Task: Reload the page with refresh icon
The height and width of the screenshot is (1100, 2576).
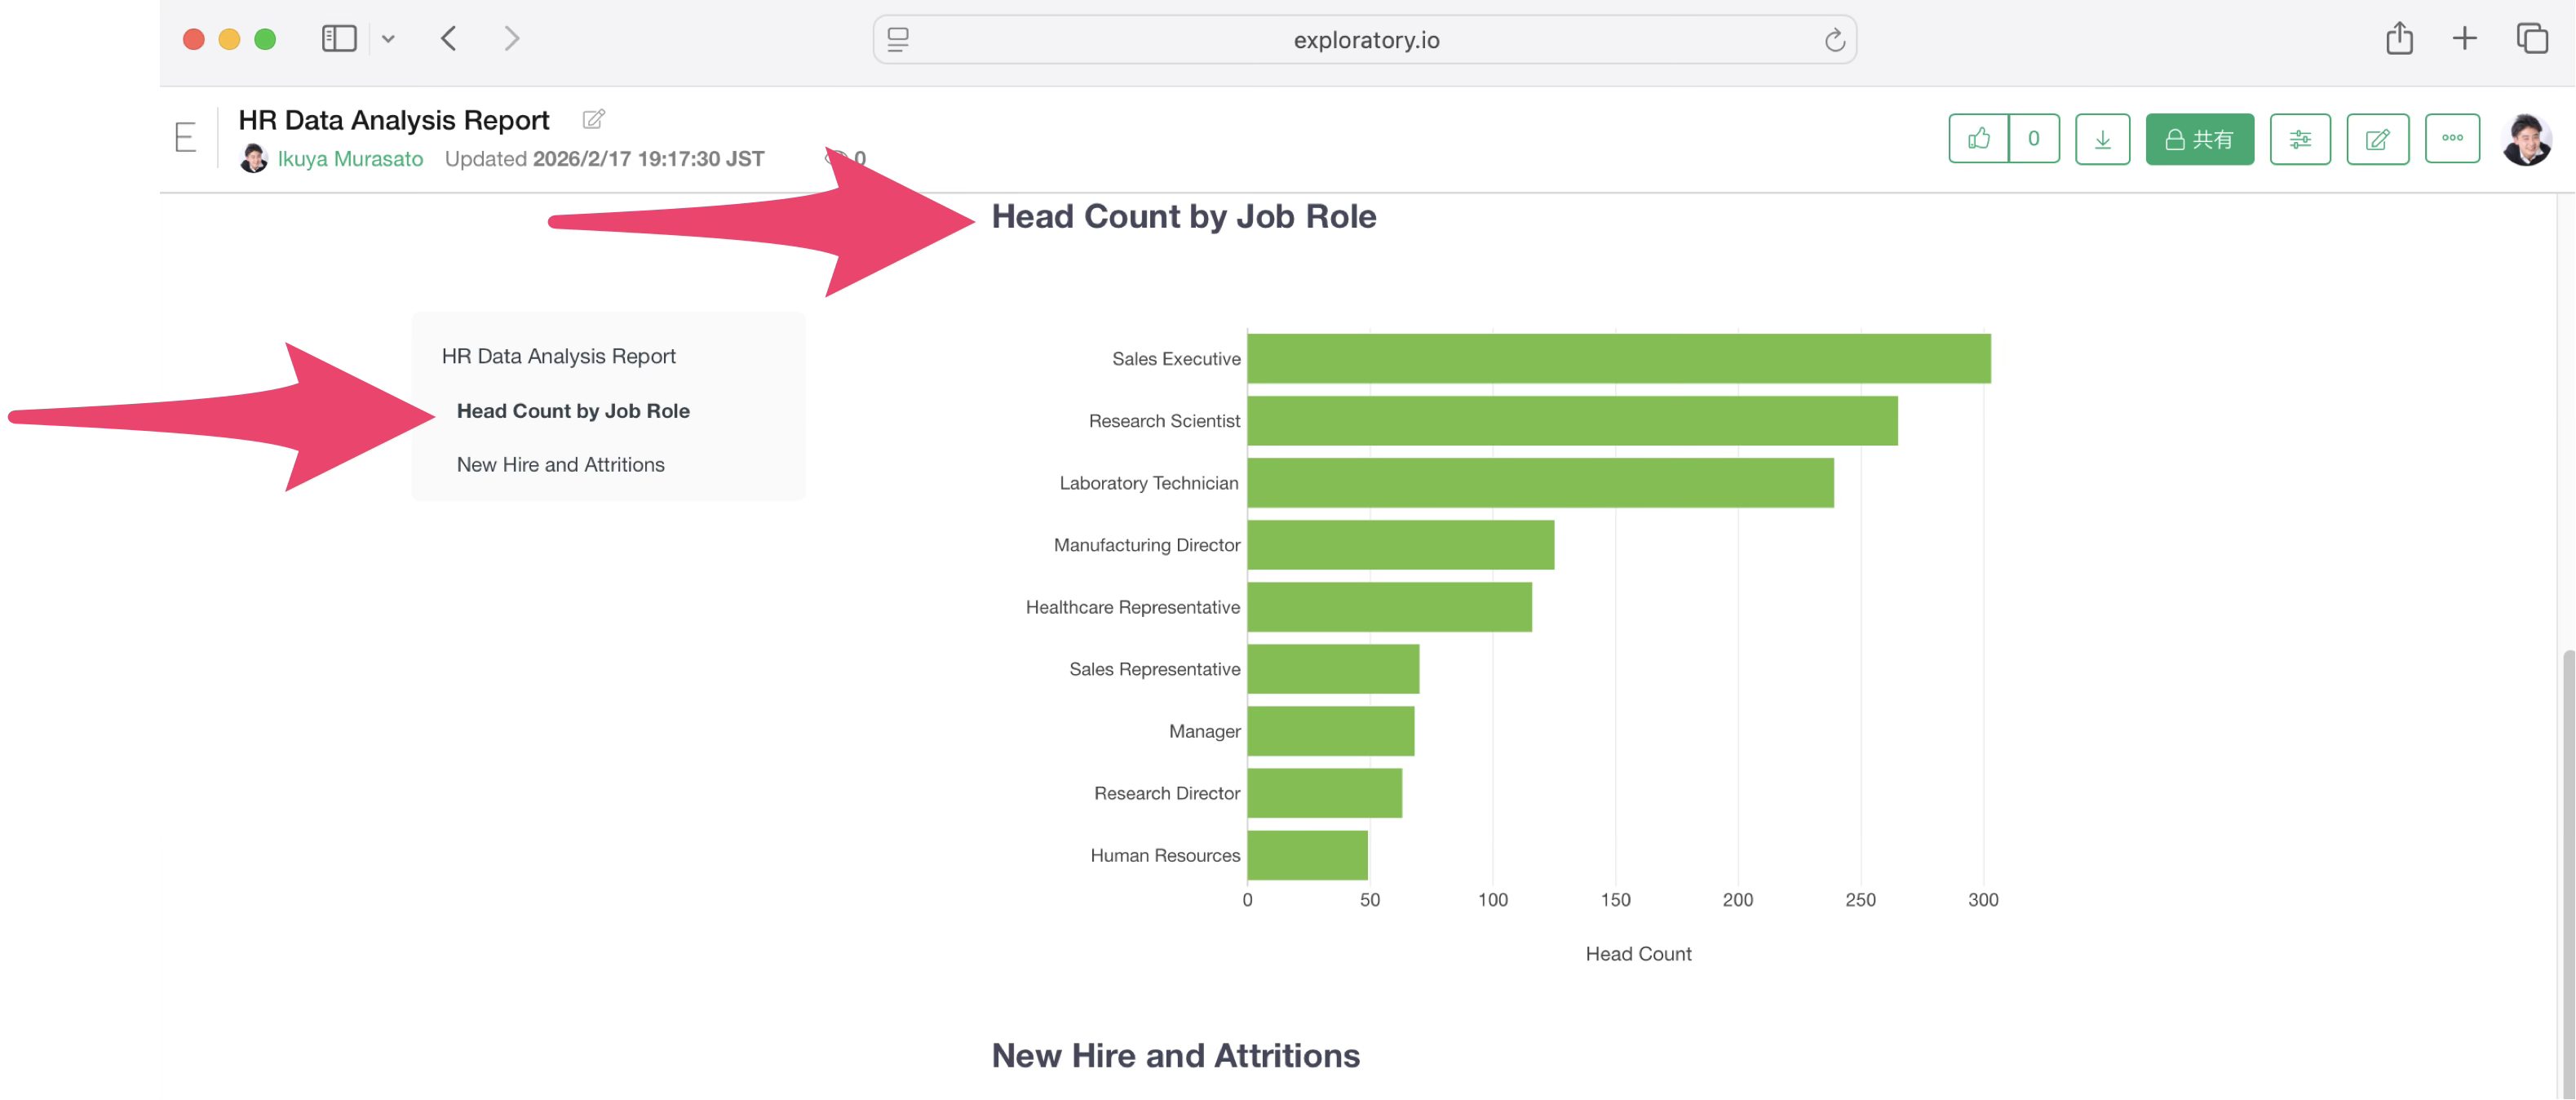Action: click(x=1834, y=40)
